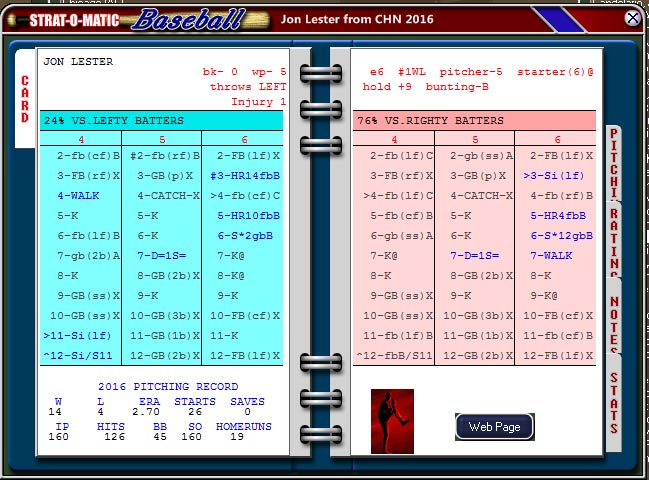
Task: Click '^12-fbB/S11' righty result
Action: click(394, 355)
